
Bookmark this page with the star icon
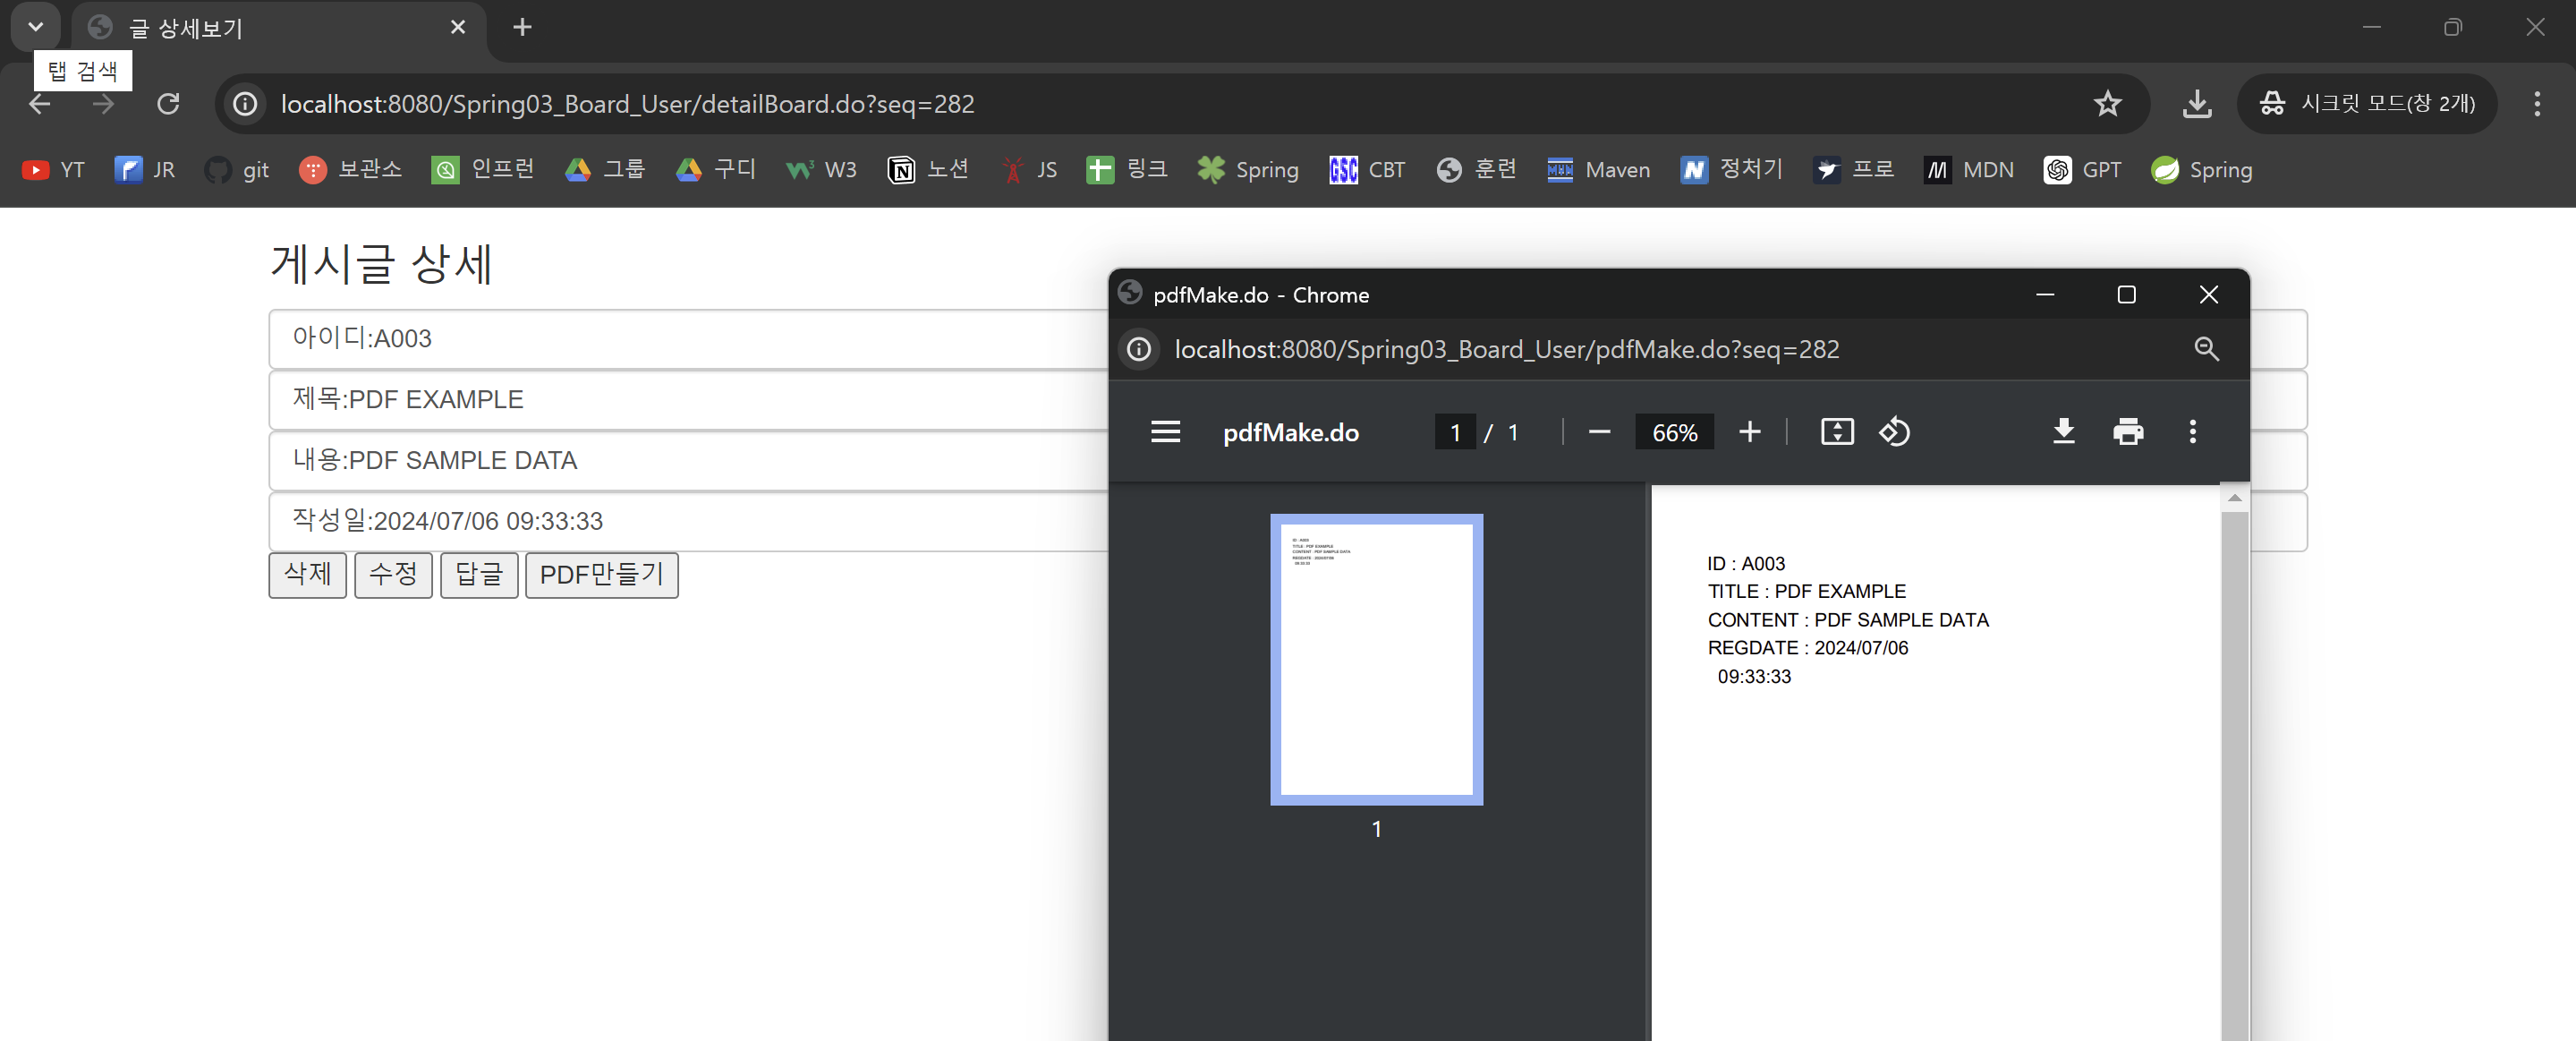coord(2107,103)
